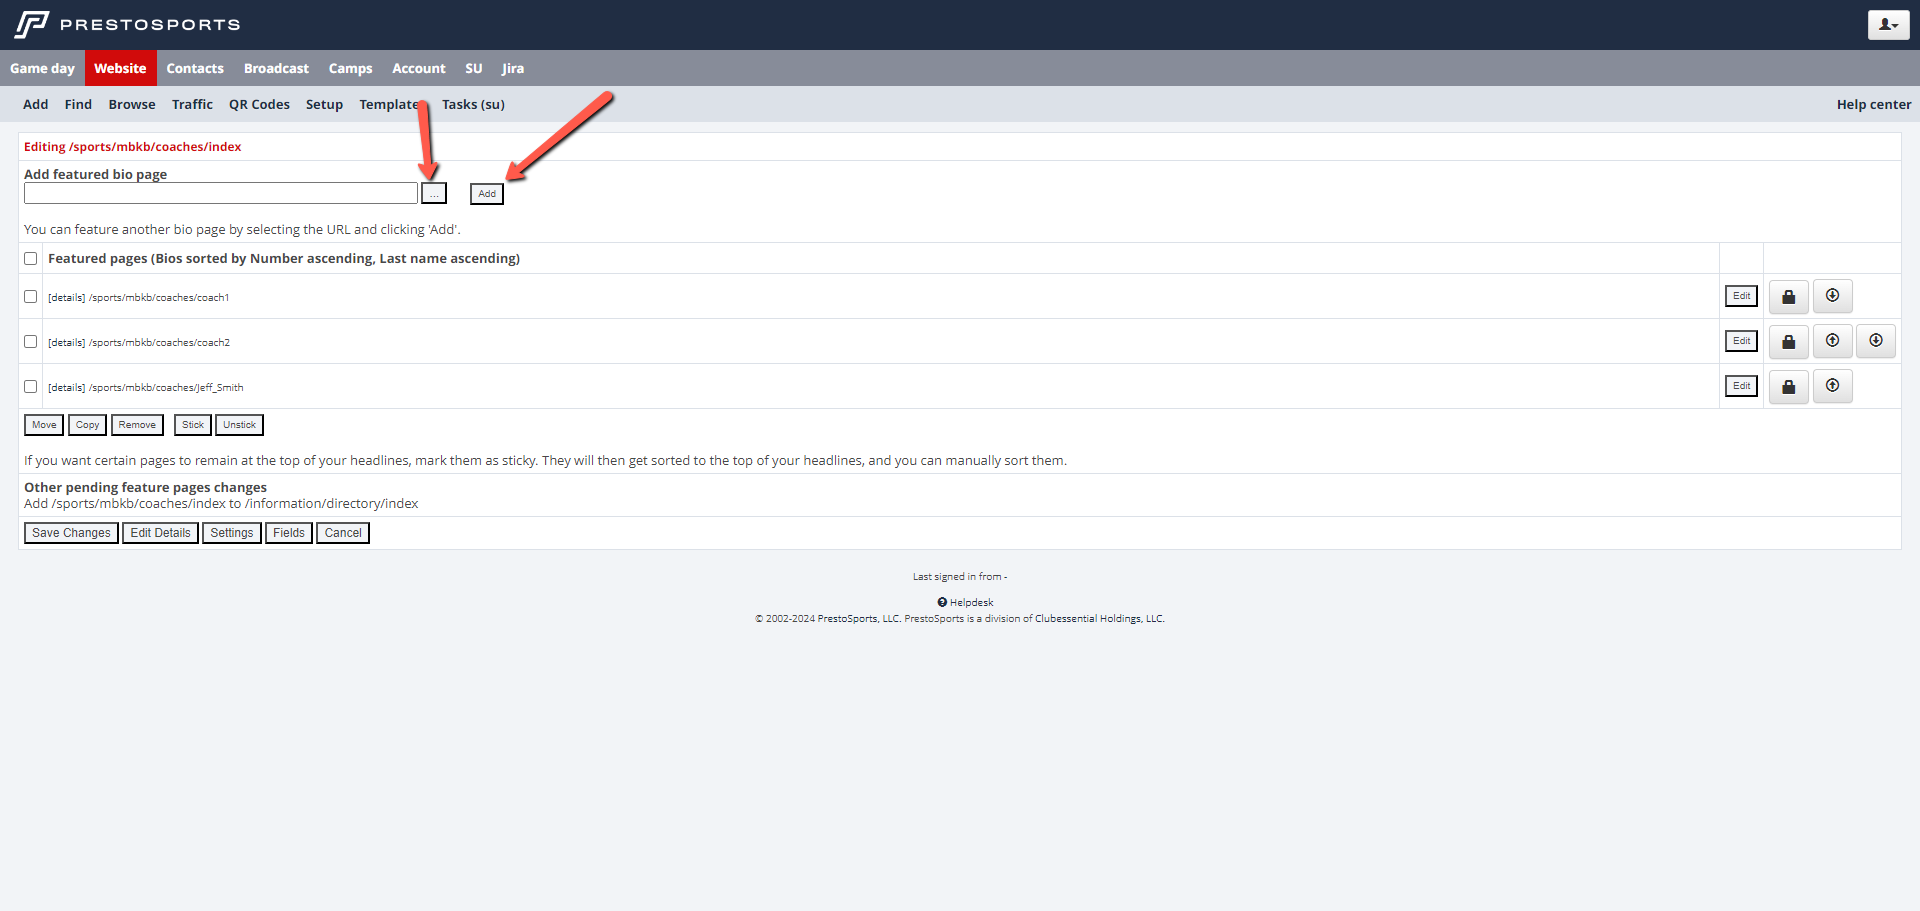The width and height of the screenshot is (1920, 911).
Task: Move coach1 down with the arrow icon
Action: tap(1832, 296)
